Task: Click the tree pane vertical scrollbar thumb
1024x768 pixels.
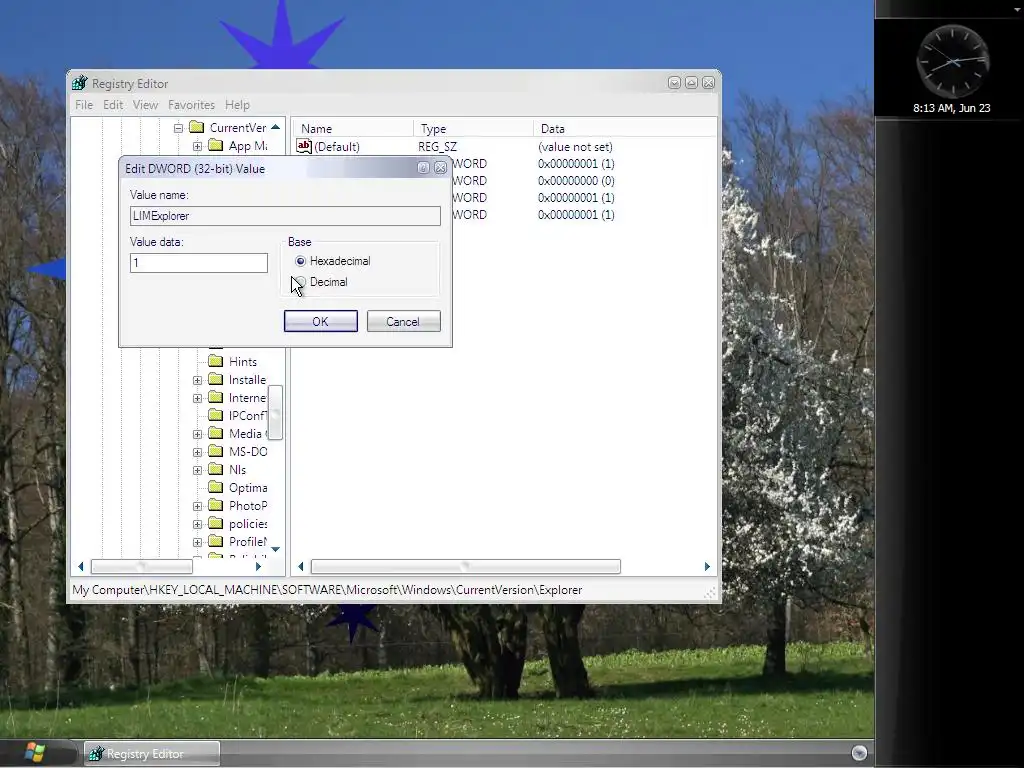Action: pyautogui.click(x=276, y=413)
